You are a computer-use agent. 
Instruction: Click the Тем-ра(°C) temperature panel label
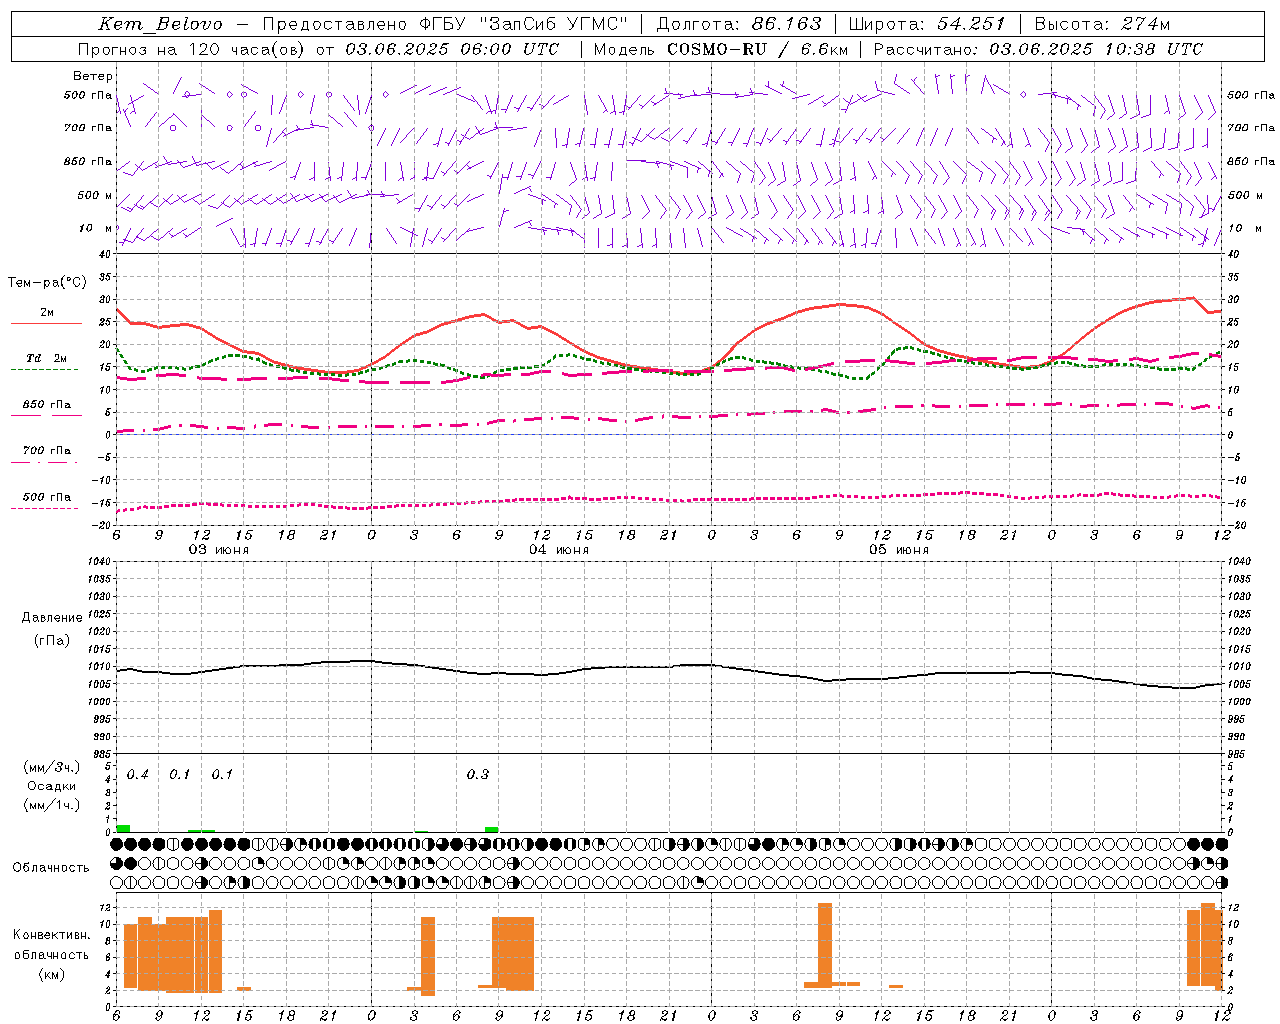tap(46, 282)
